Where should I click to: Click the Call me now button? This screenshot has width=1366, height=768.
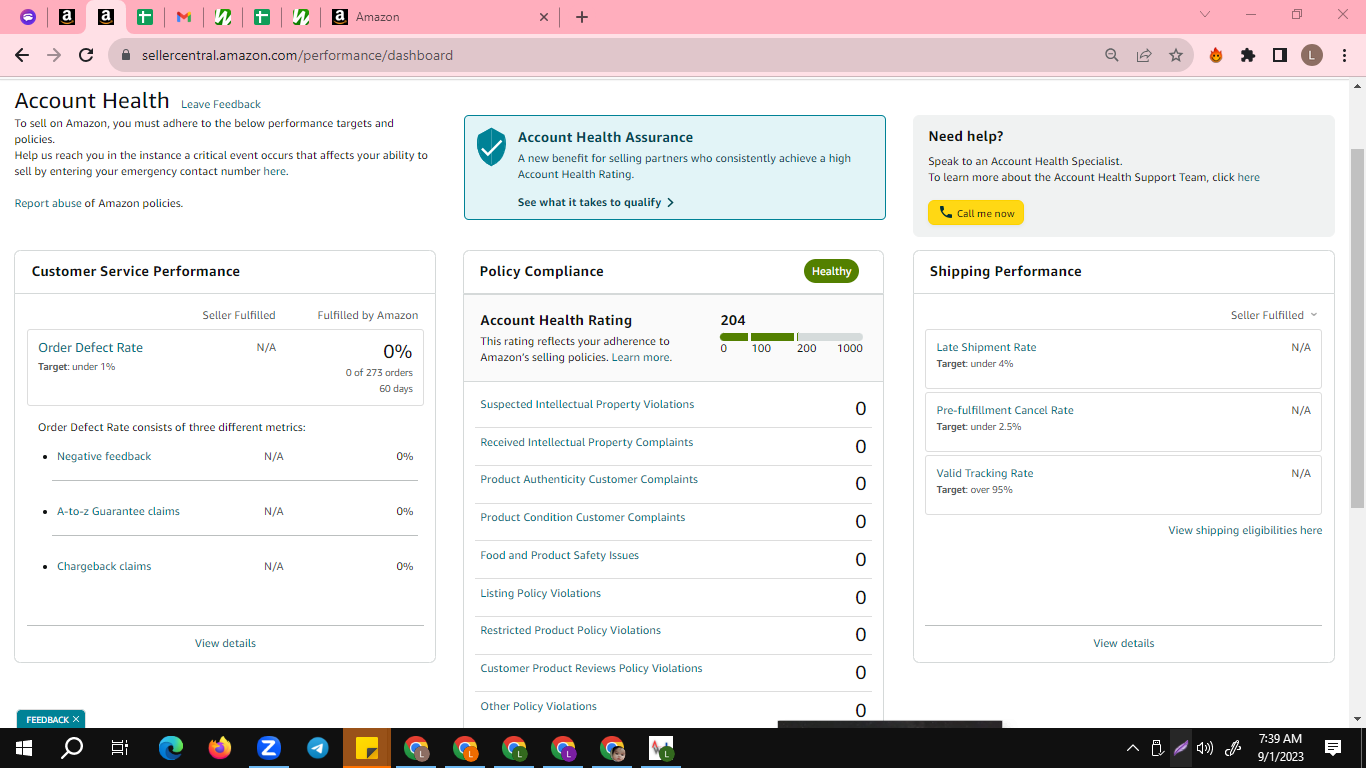click(976, 213)
